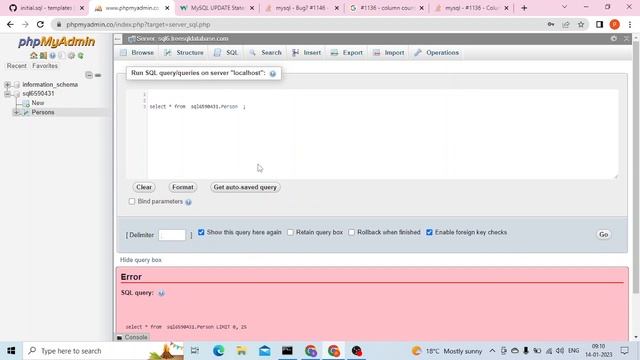Open File Explorer from taskbar
Viewport: 640px width, 360px height.
(241, 351)
